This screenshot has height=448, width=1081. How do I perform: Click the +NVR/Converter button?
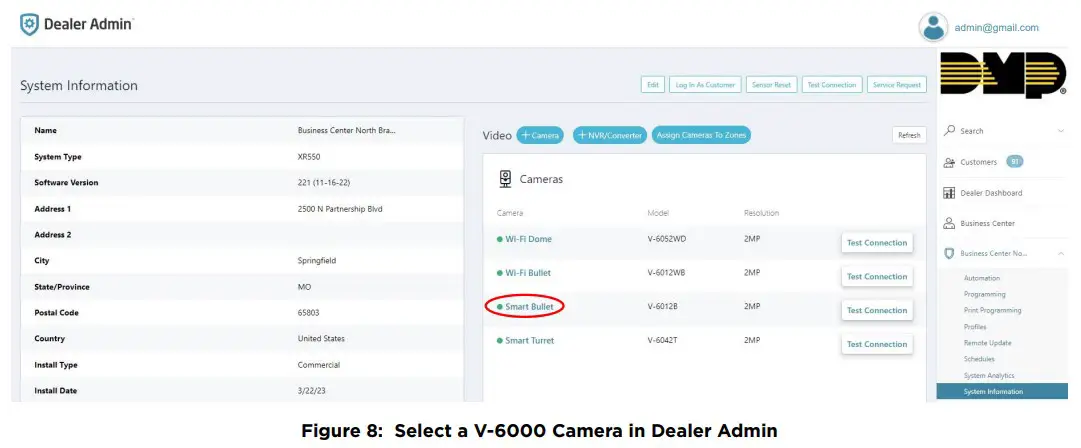pyautogui.click(x=610, y=135)
